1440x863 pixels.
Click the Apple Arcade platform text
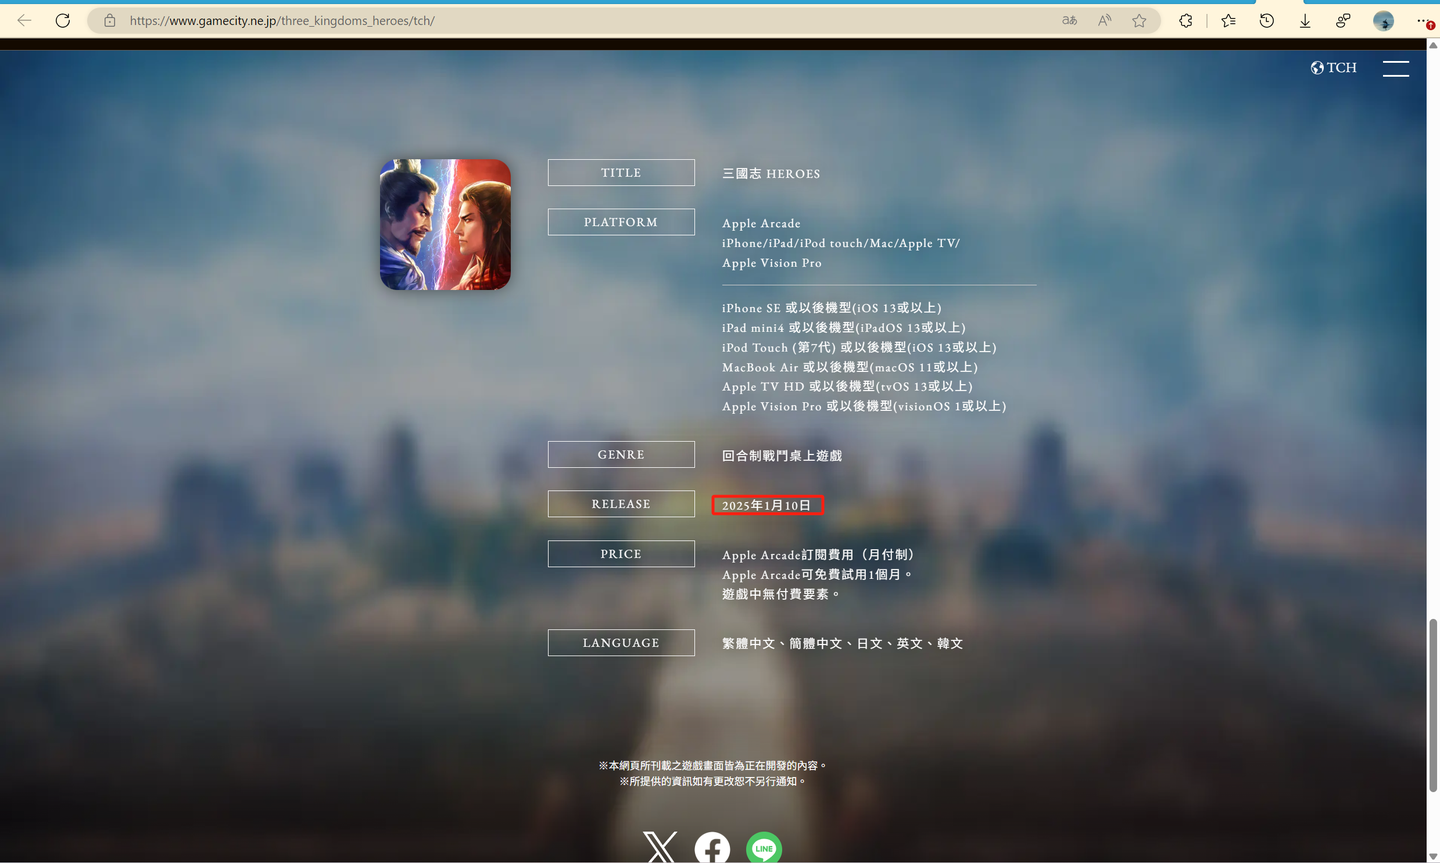(761, 224)
